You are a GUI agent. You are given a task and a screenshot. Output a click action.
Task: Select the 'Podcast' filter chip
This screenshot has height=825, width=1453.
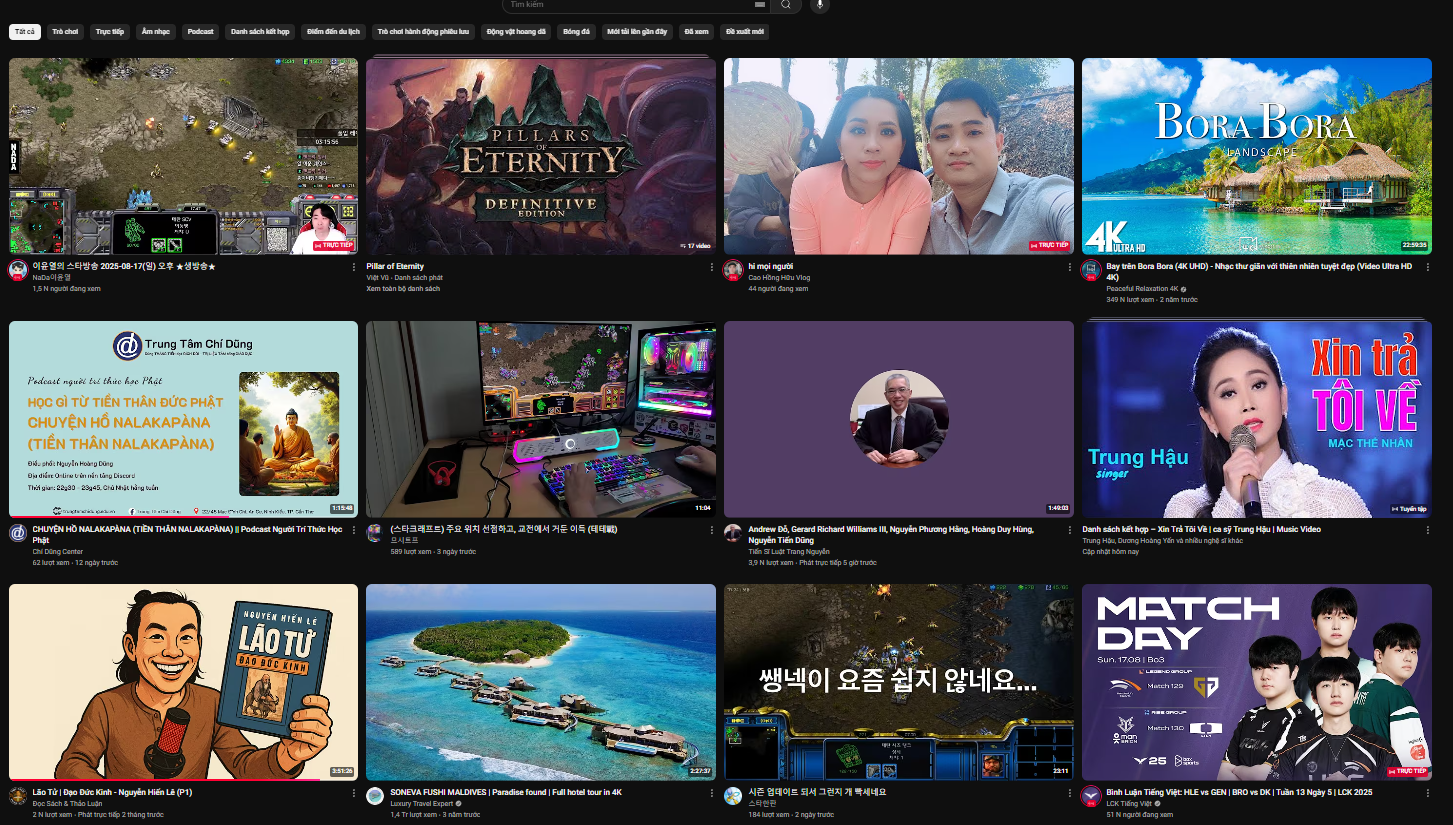pos(200,32)
